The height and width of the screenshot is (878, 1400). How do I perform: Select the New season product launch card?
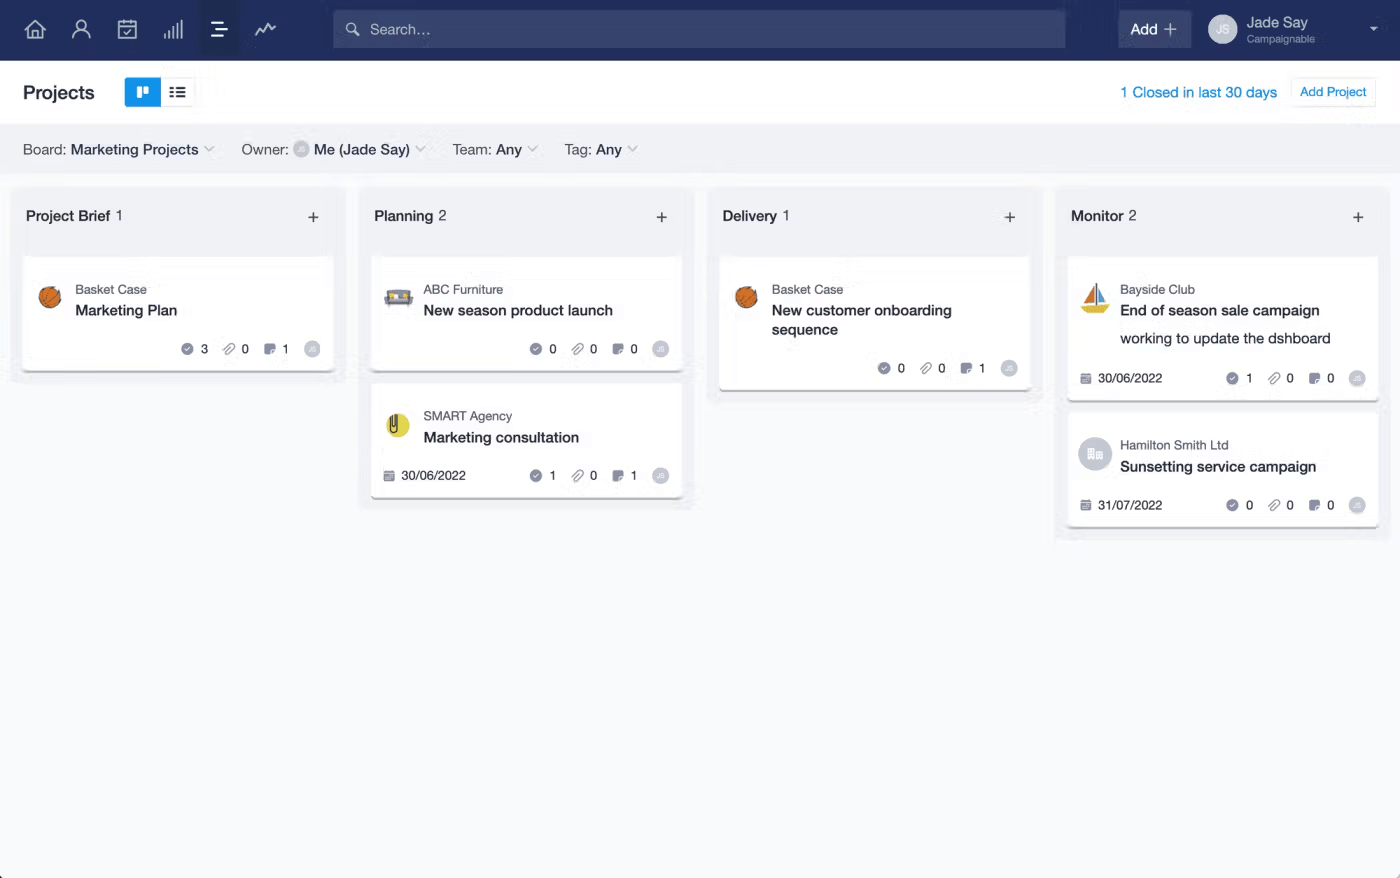pyautogui.click(x=518, y=310)
